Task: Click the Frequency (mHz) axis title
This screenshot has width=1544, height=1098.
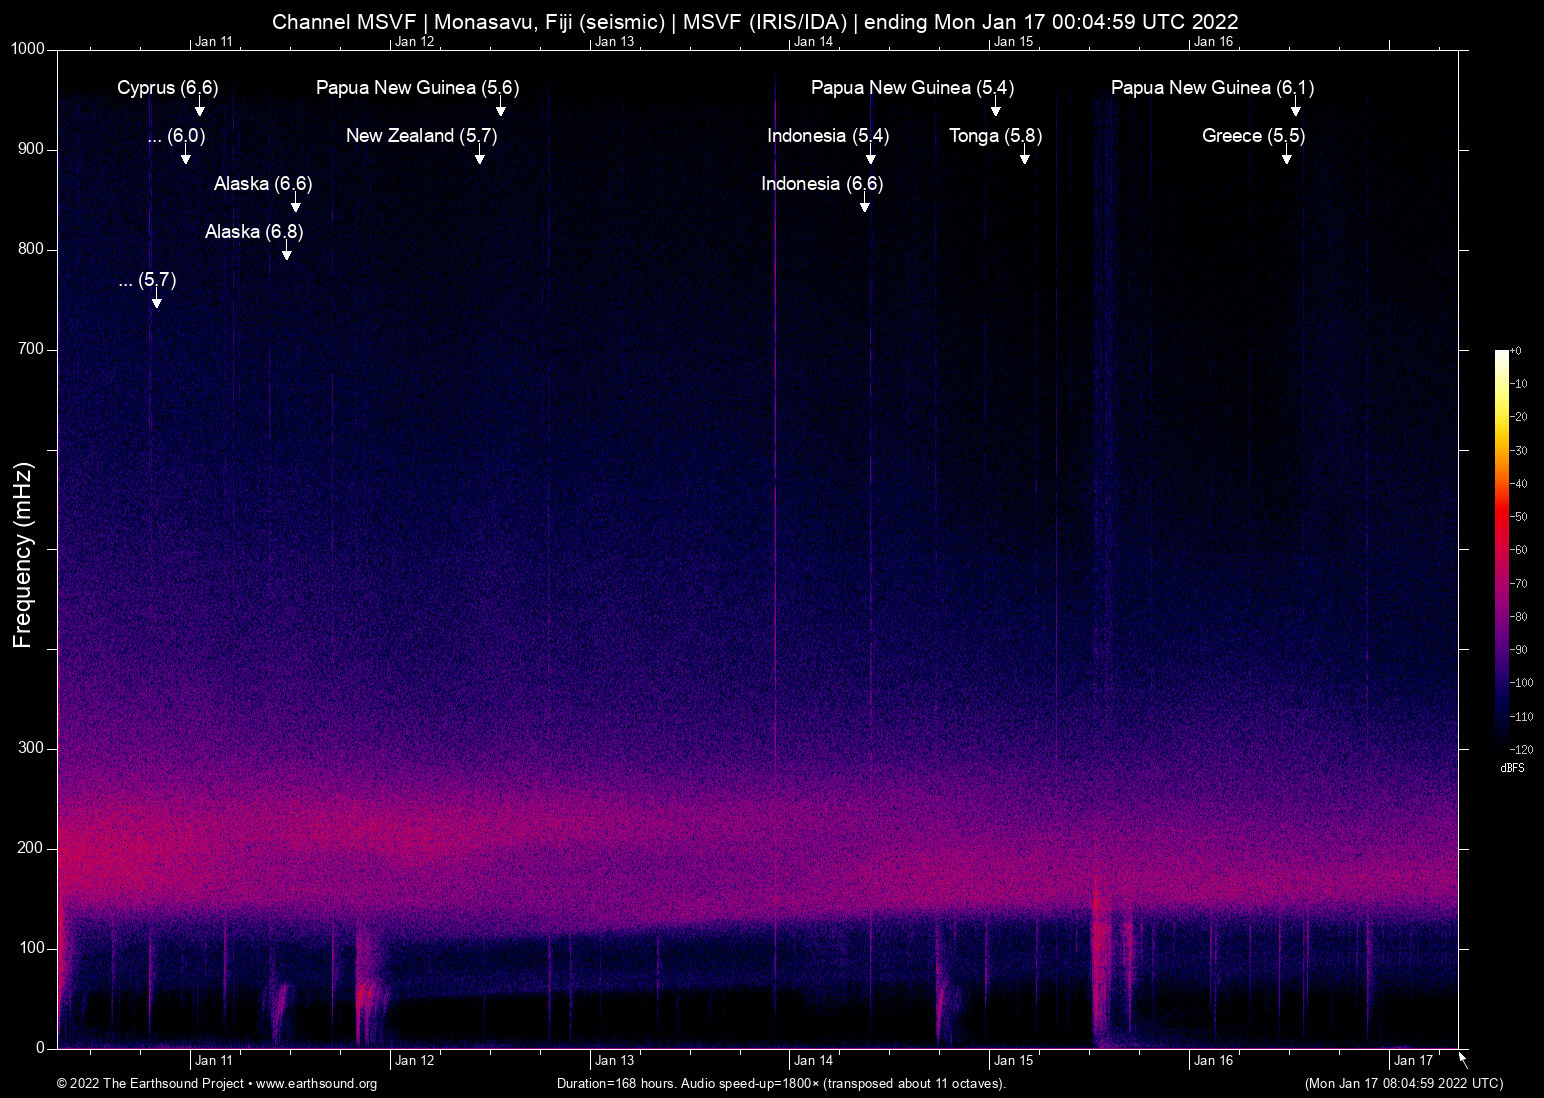Action: [x=22, y=555]
